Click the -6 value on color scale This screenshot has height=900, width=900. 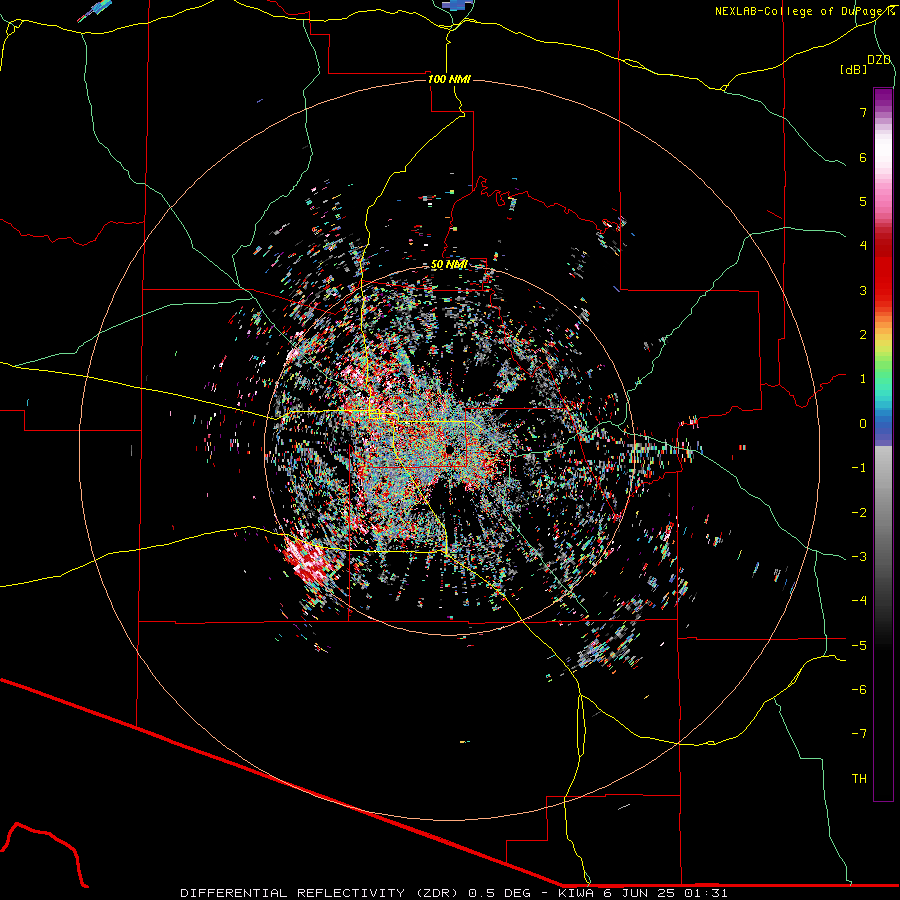[x=859, y=690]
